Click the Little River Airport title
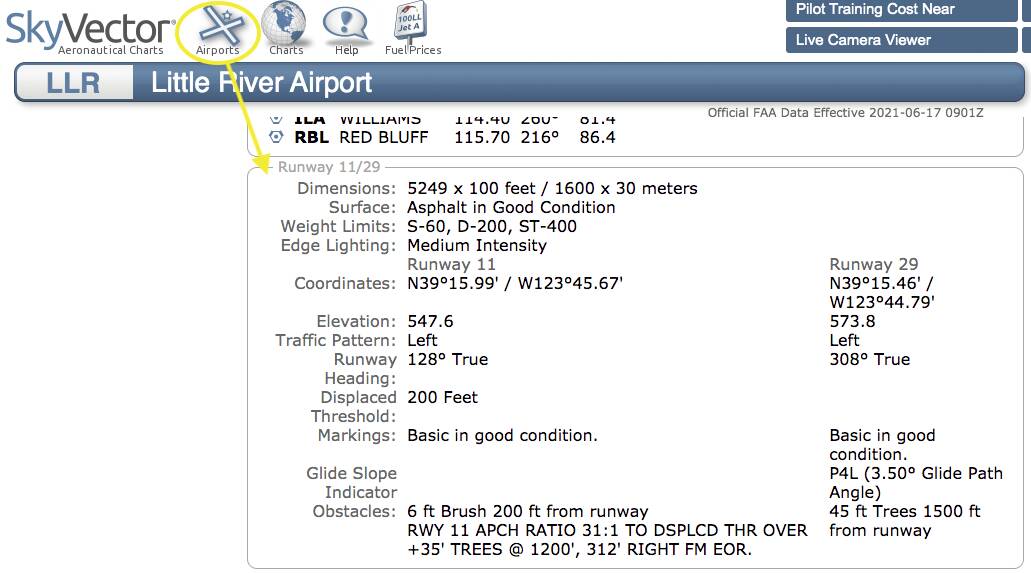1031x573 pixels. point(262,83)
